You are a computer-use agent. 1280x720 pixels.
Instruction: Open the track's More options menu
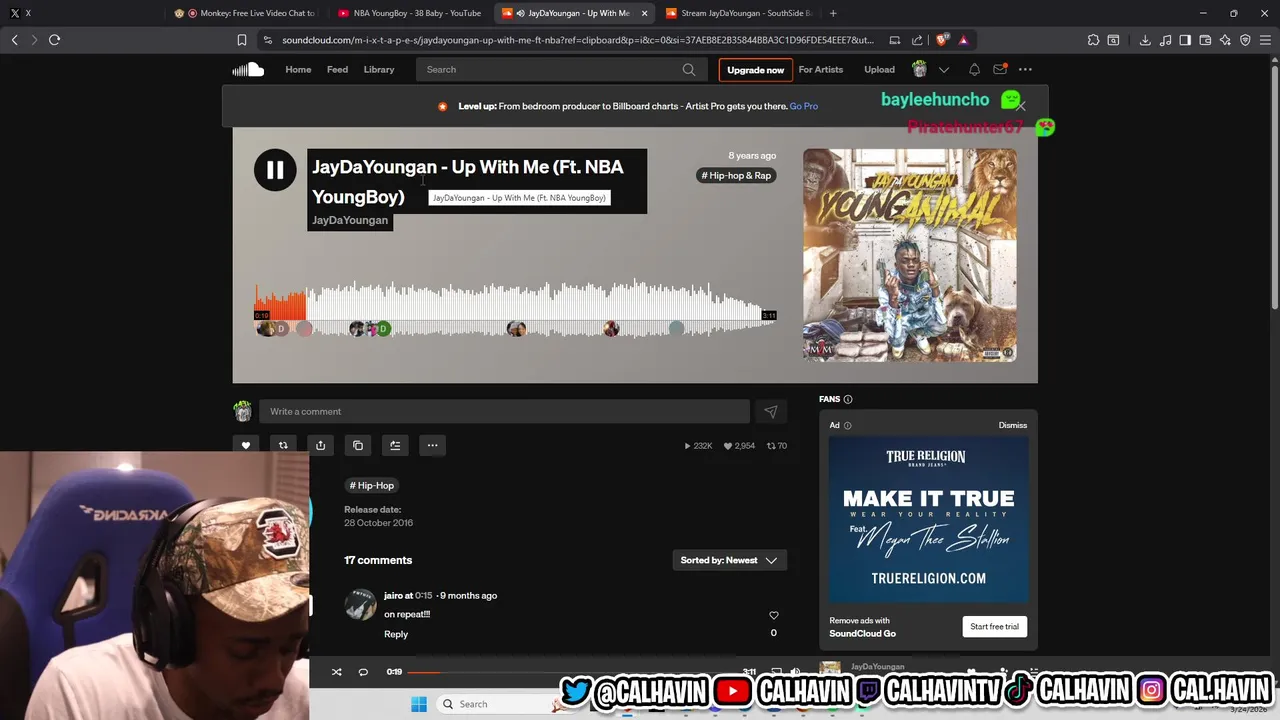(x=432, y=445)
